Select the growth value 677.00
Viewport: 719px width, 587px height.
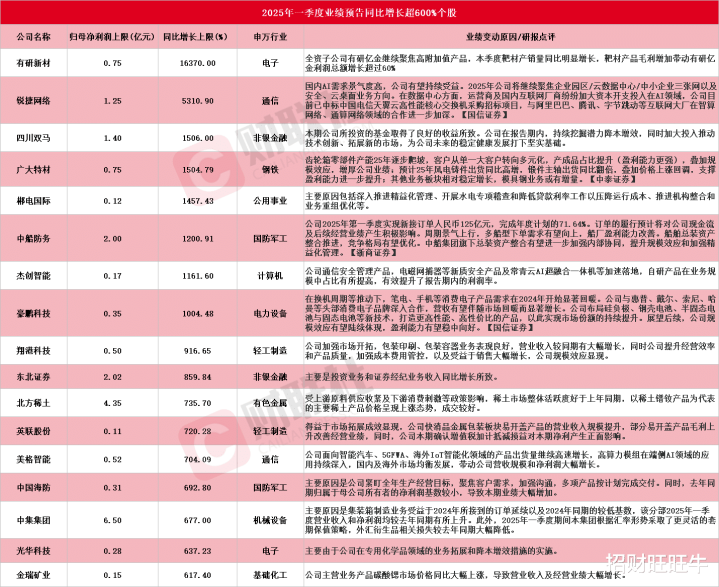click(198, 520)
